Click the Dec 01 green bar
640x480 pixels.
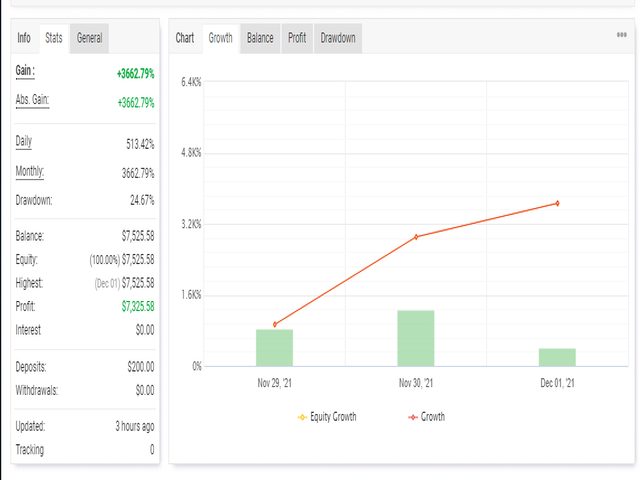[x=557, y=357]
